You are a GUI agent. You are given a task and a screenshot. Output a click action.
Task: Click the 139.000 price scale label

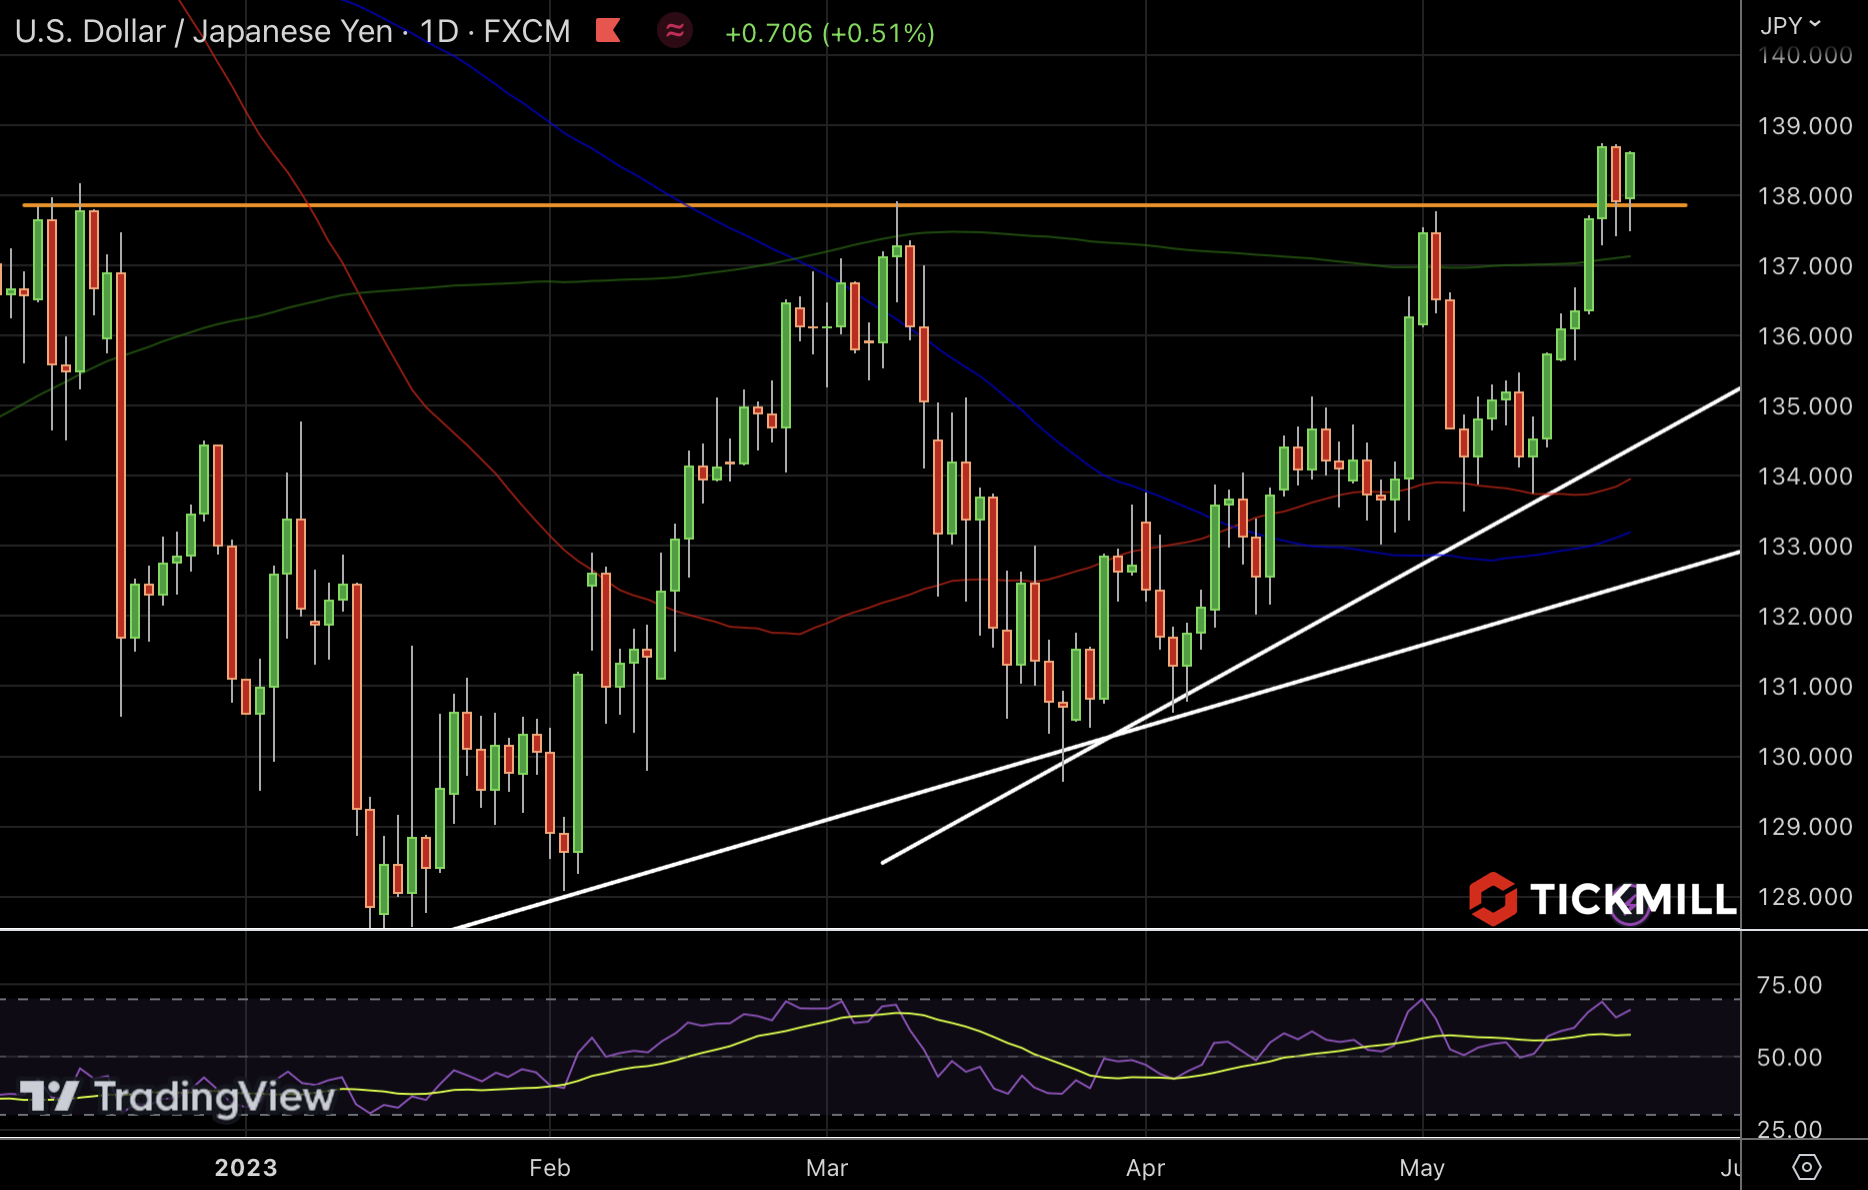click(1804, 126)
